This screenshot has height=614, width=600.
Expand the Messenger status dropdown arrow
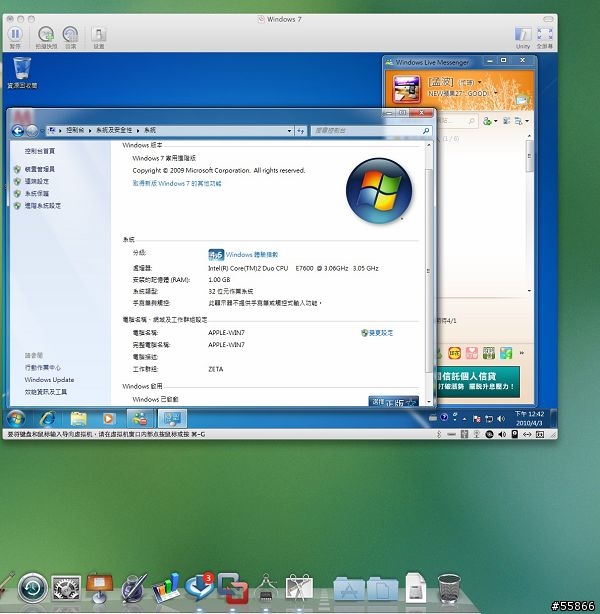coord(480,82)
